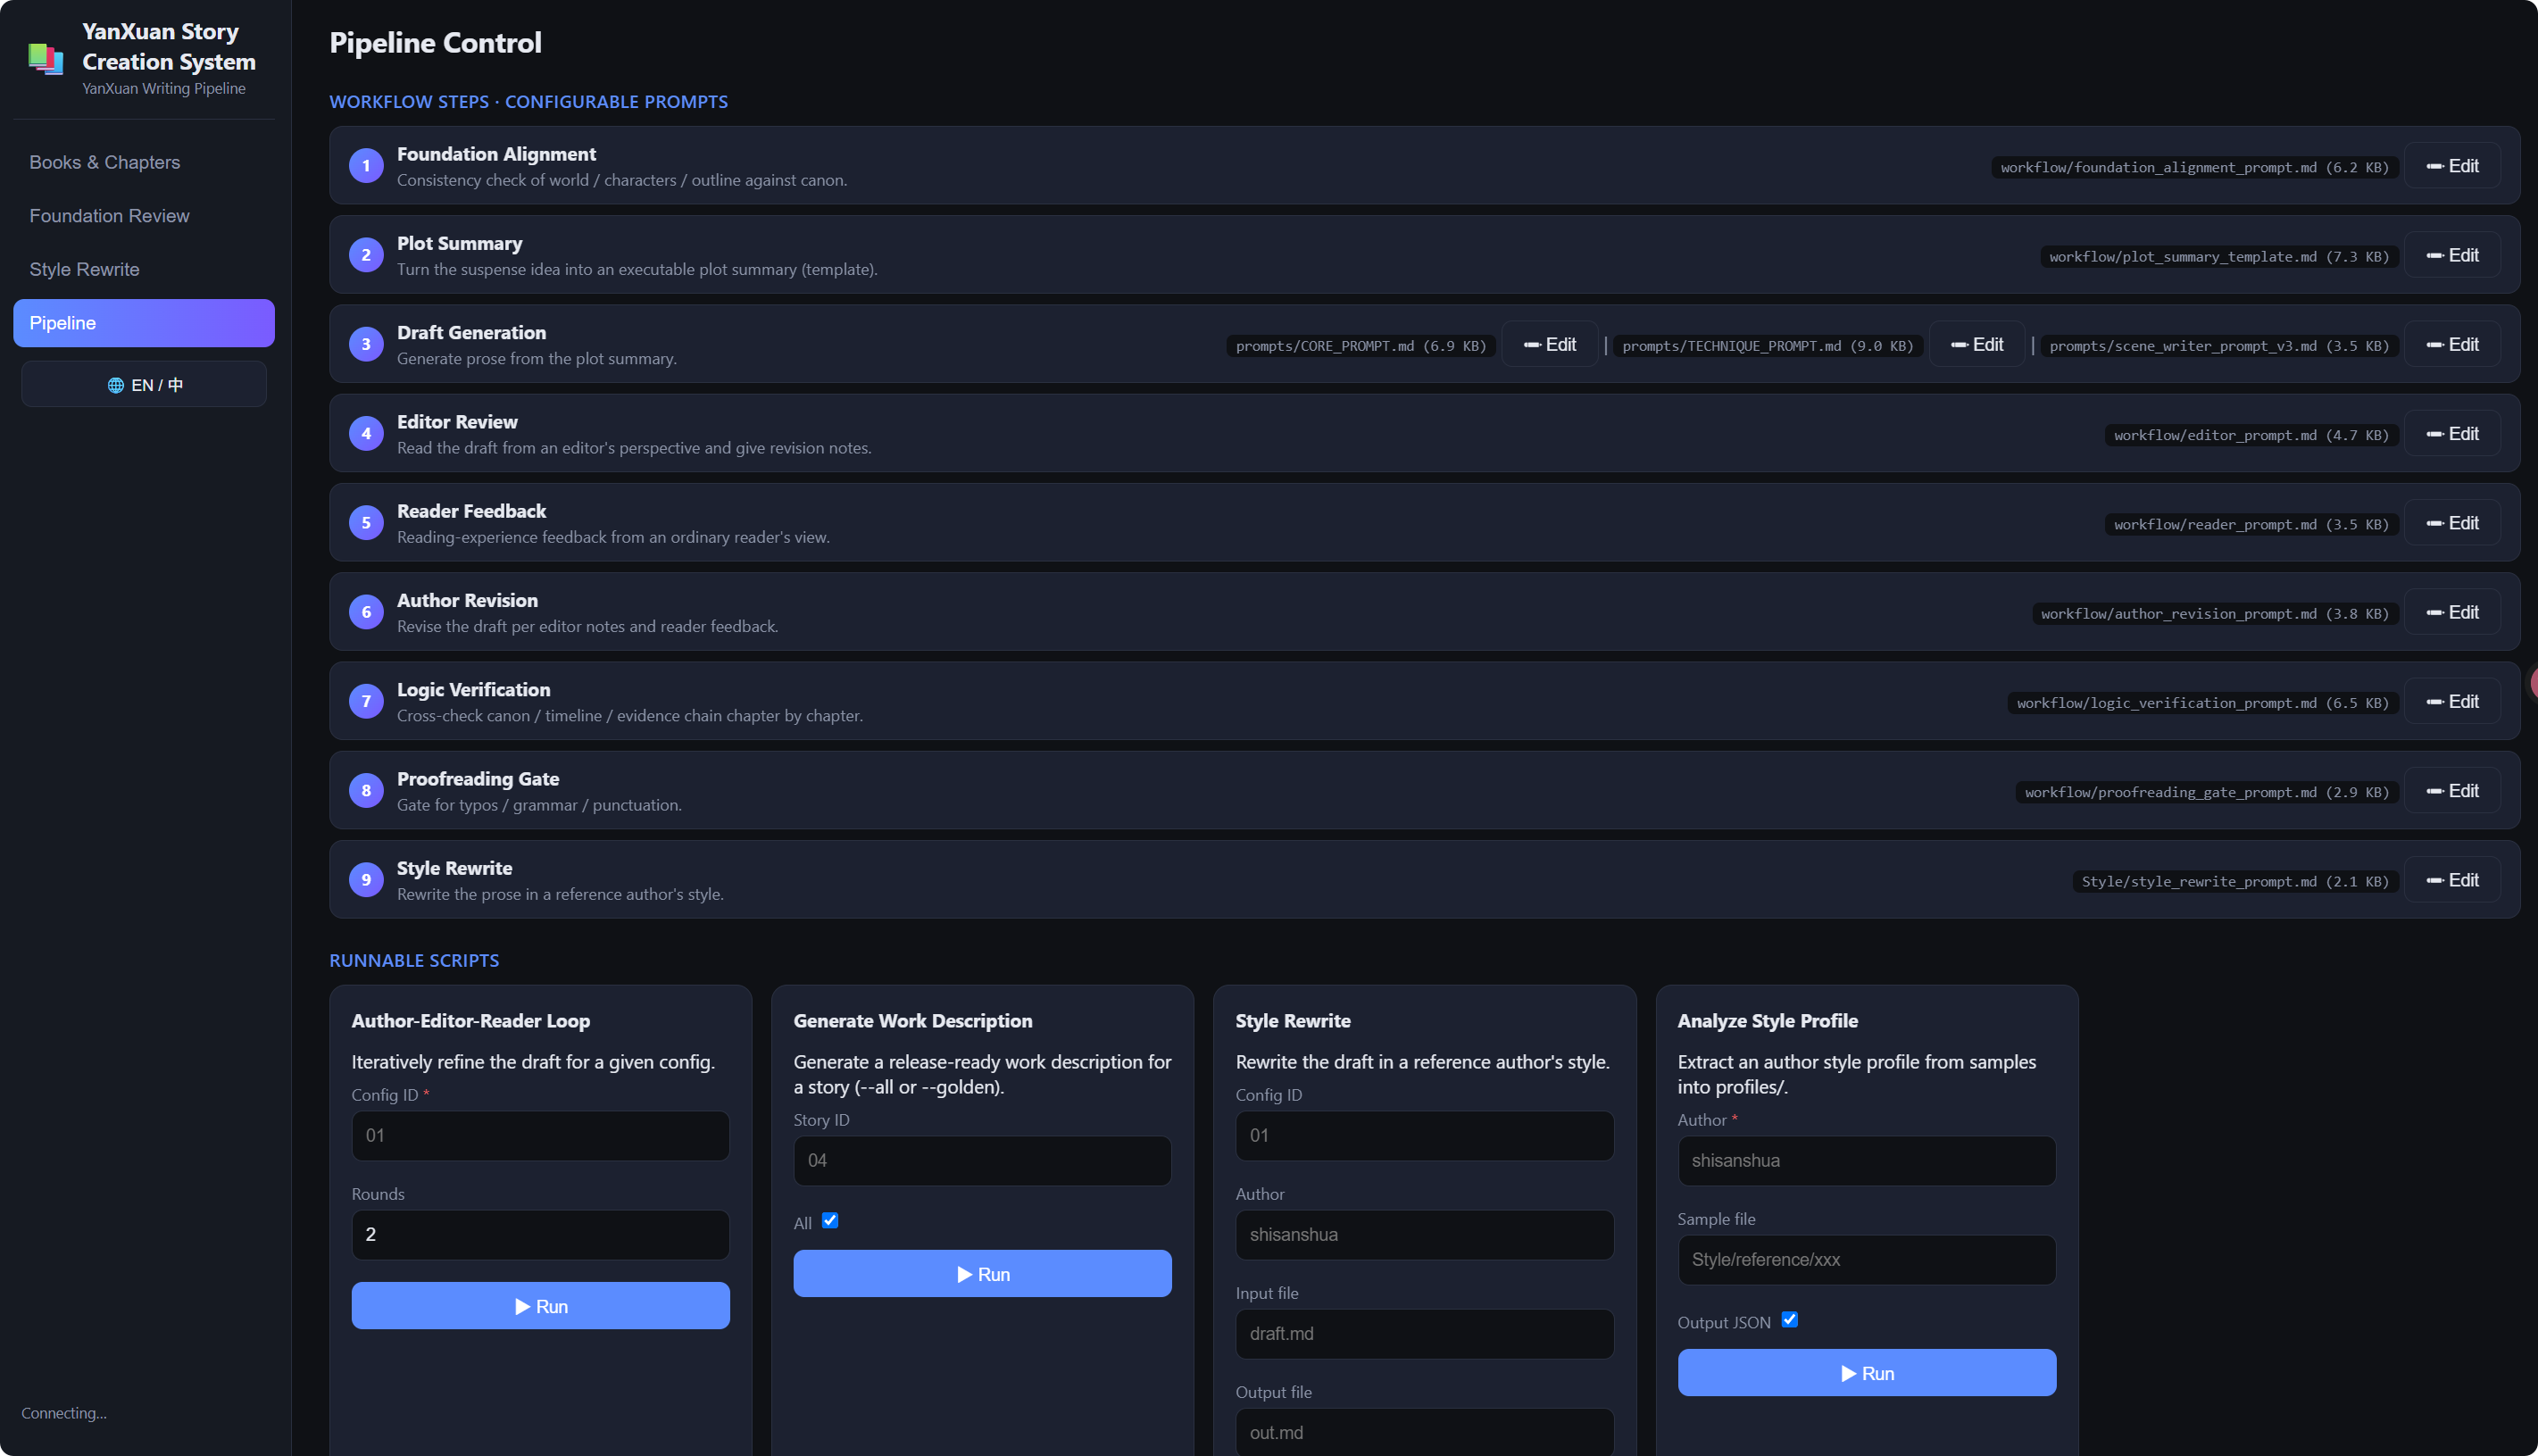The image size is (2538, 1456).
Task: Click workflow/logic_verification_prompt.md file label
Action: coord(2203,703)
